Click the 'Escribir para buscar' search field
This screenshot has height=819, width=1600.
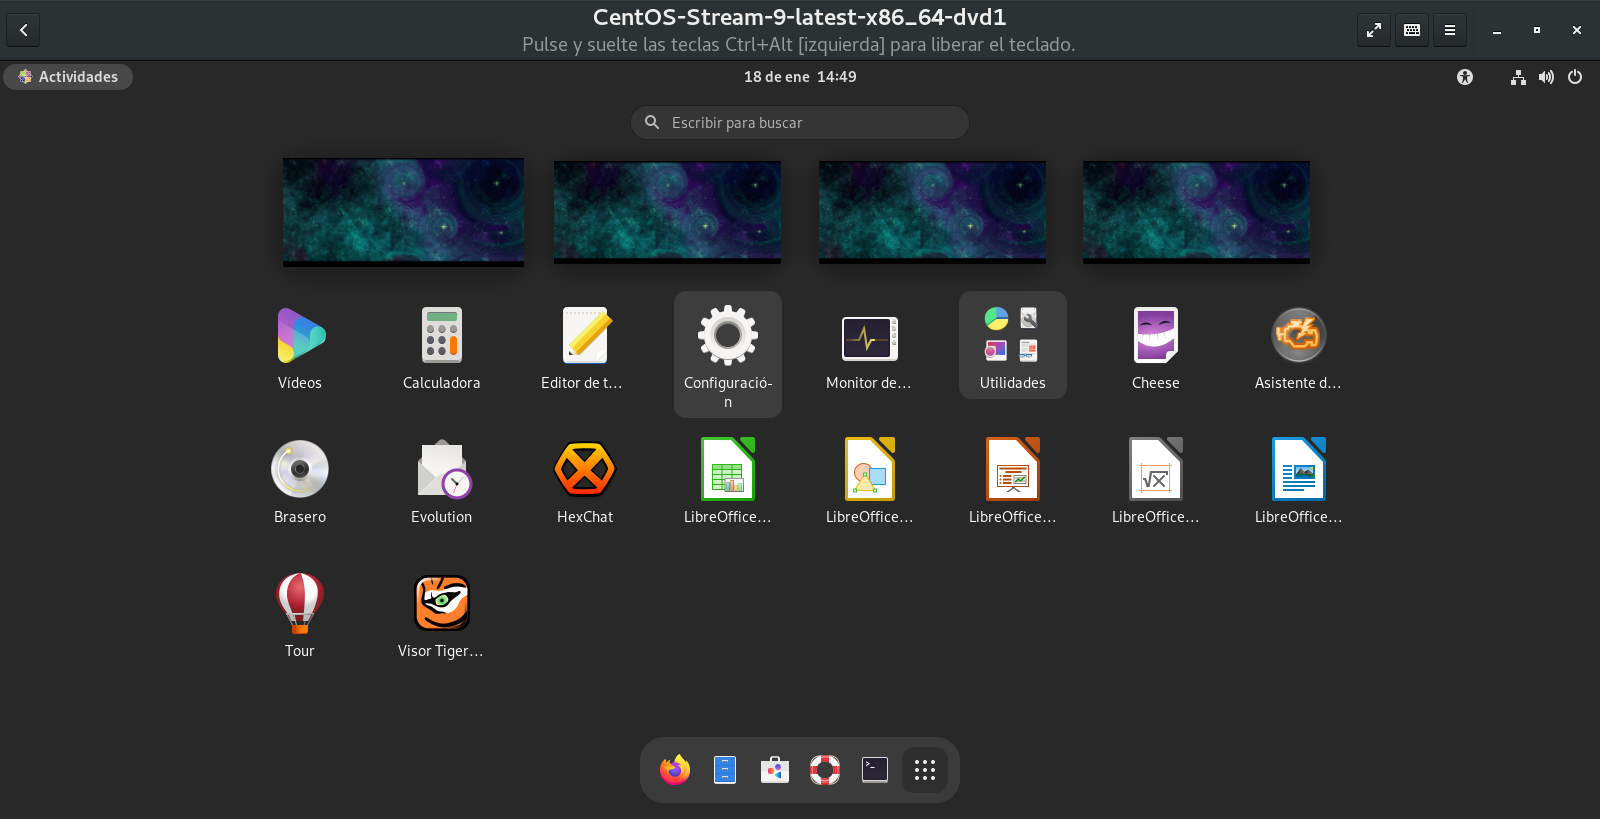(x=800, y=123)
